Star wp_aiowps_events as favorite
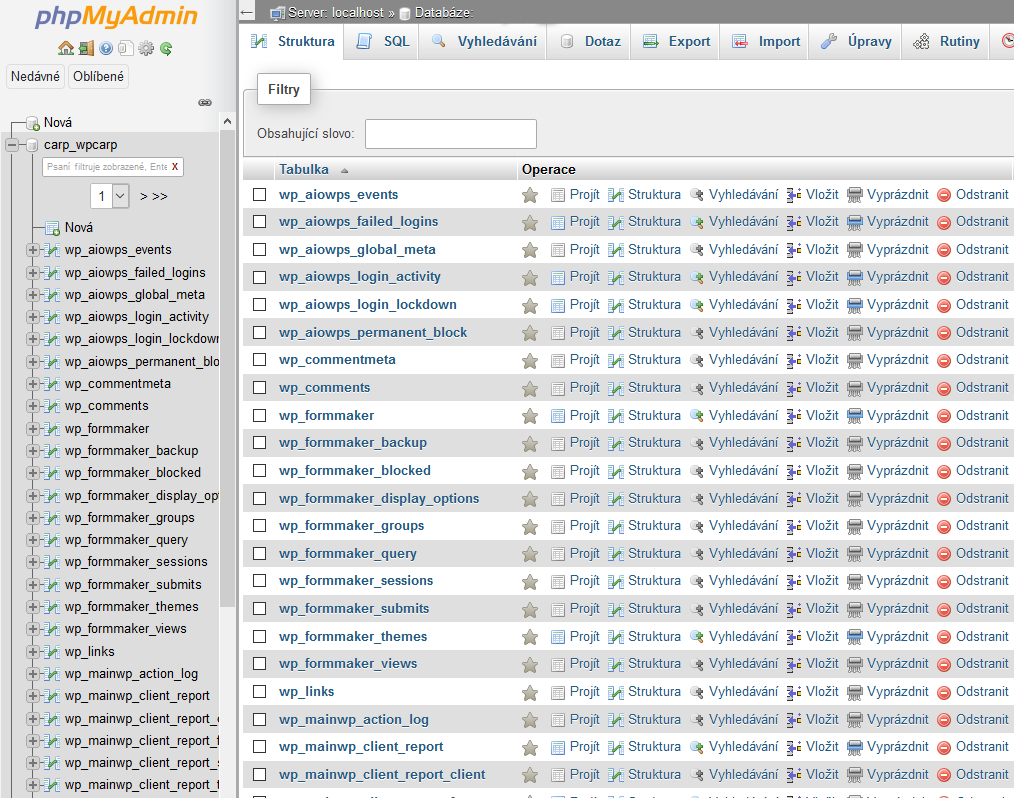 tap(530, 195)
